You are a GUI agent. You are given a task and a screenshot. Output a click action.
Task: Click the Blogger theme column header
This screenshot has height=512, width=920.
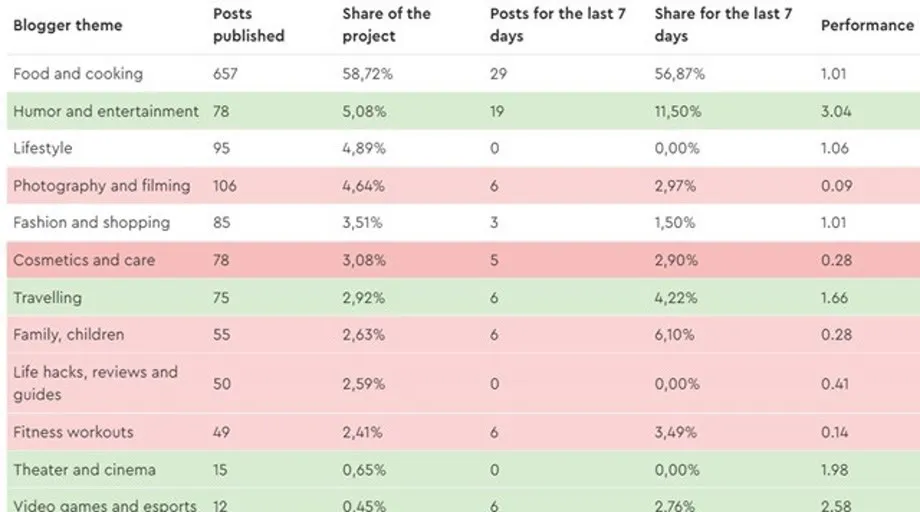tap(65, 25)
